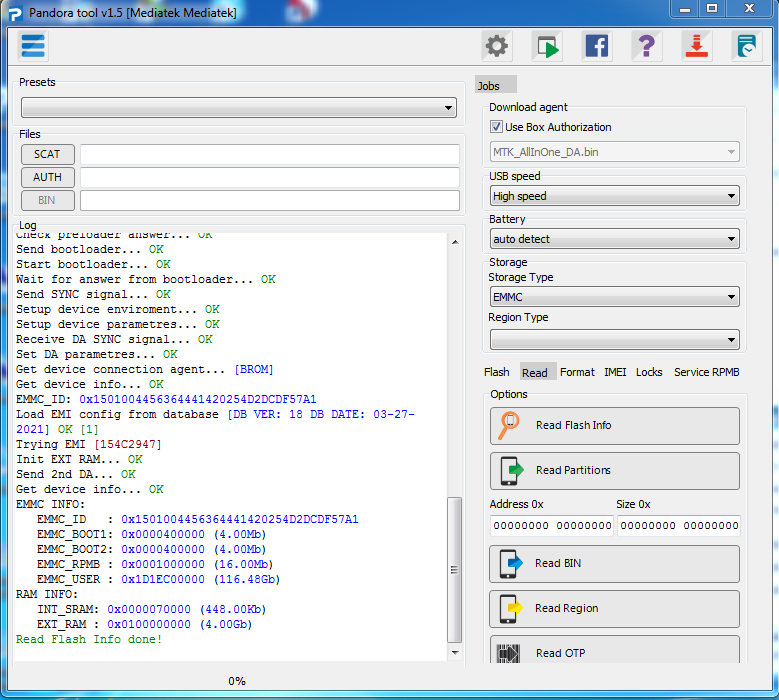The width and height of the screenshot is (779, 700).
Task: Click the 0% progress bar
Action: 237,681
